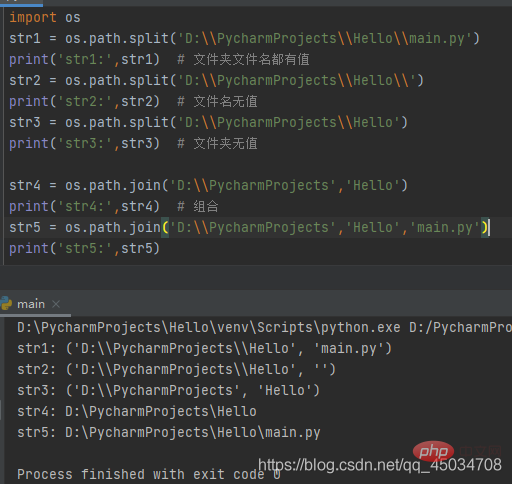Click the red php logo watermark
This screenshot has width=512, height=484.
[x=433, y=451]
